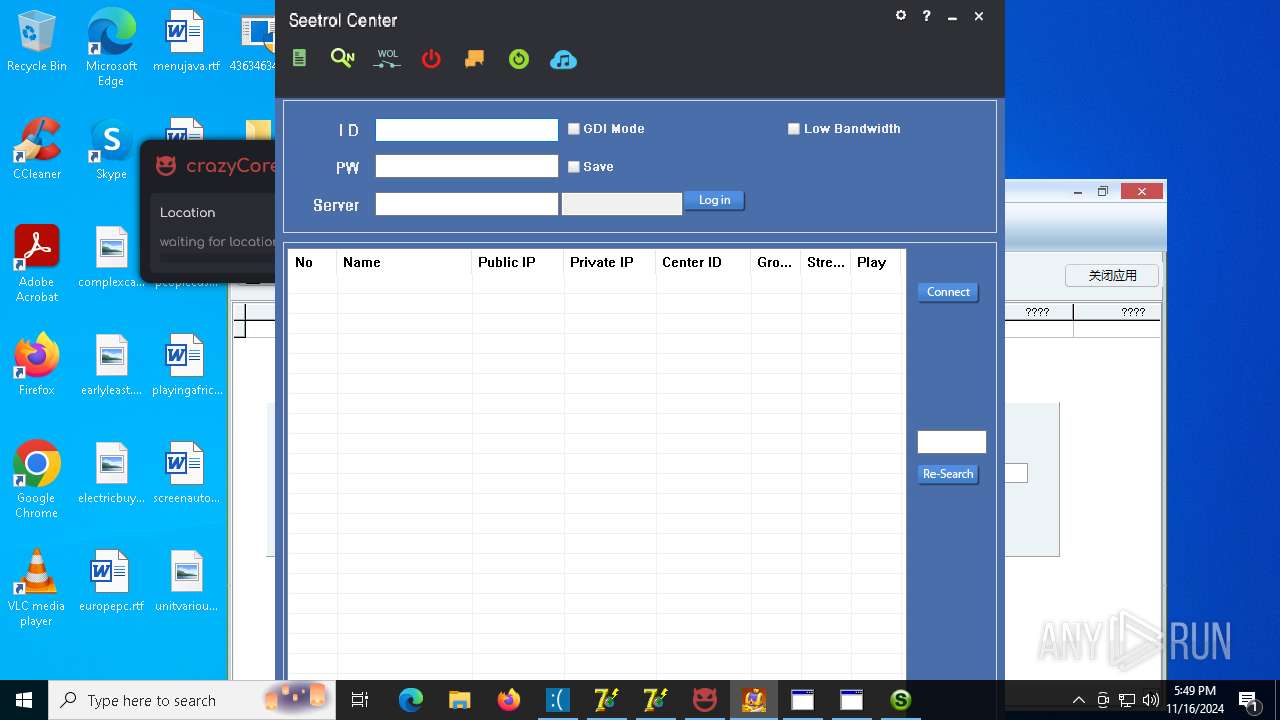This screenshot has width=1280, height=720.
Task: Launch Firefox desktop shortcut
Action: [37, 365]
